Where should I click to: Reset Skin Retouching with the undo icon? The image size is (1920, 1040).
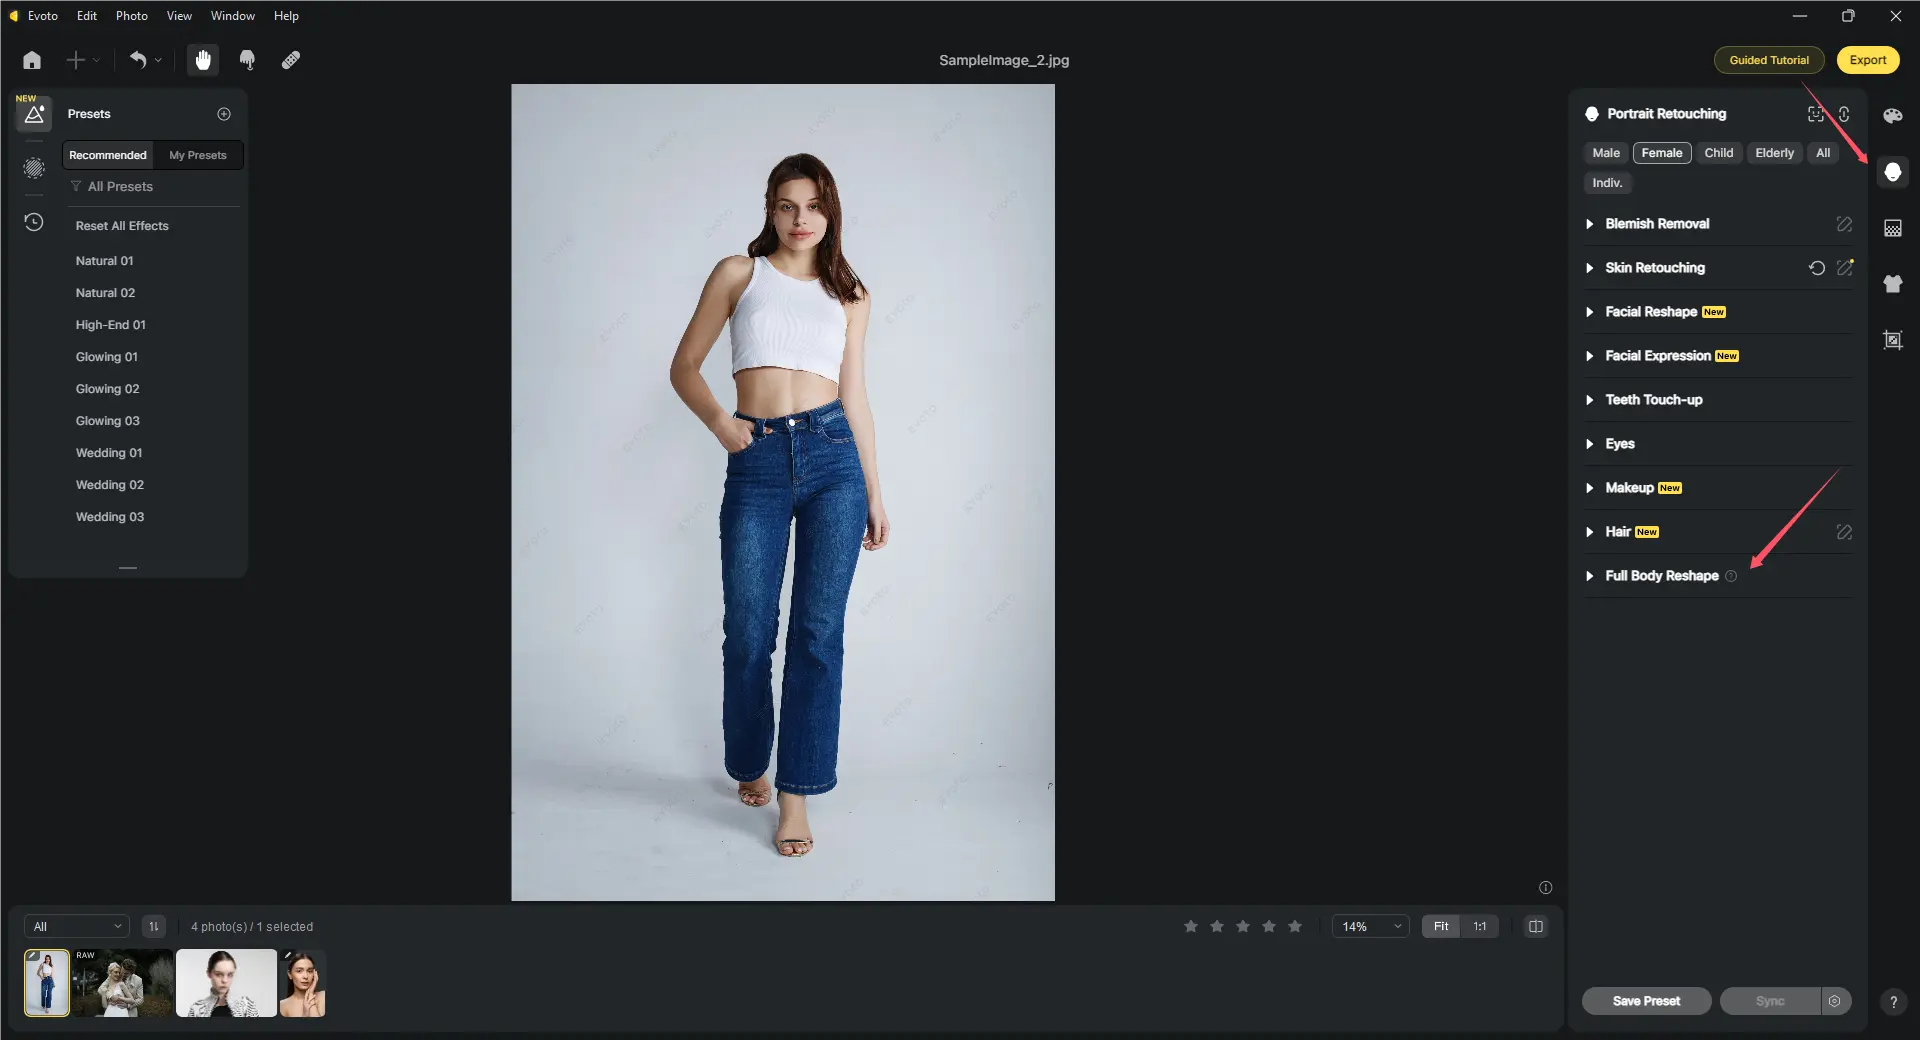pyautogui.click(x=1816, y=268)
